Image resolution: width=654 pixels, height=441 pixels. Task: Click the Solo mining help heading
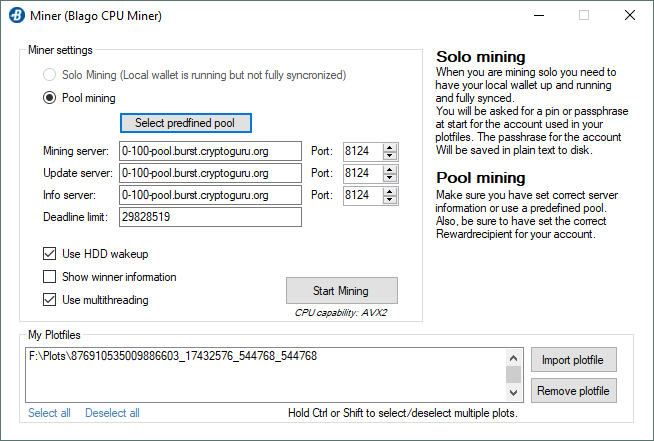[x=481, y=57]
